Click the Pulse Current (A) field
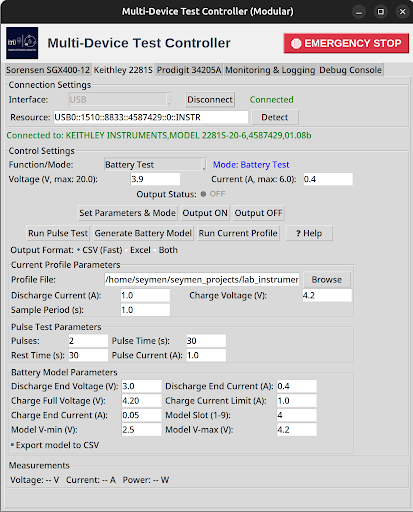The width and height of the screenshot is (413, 512). pos(206,355)
